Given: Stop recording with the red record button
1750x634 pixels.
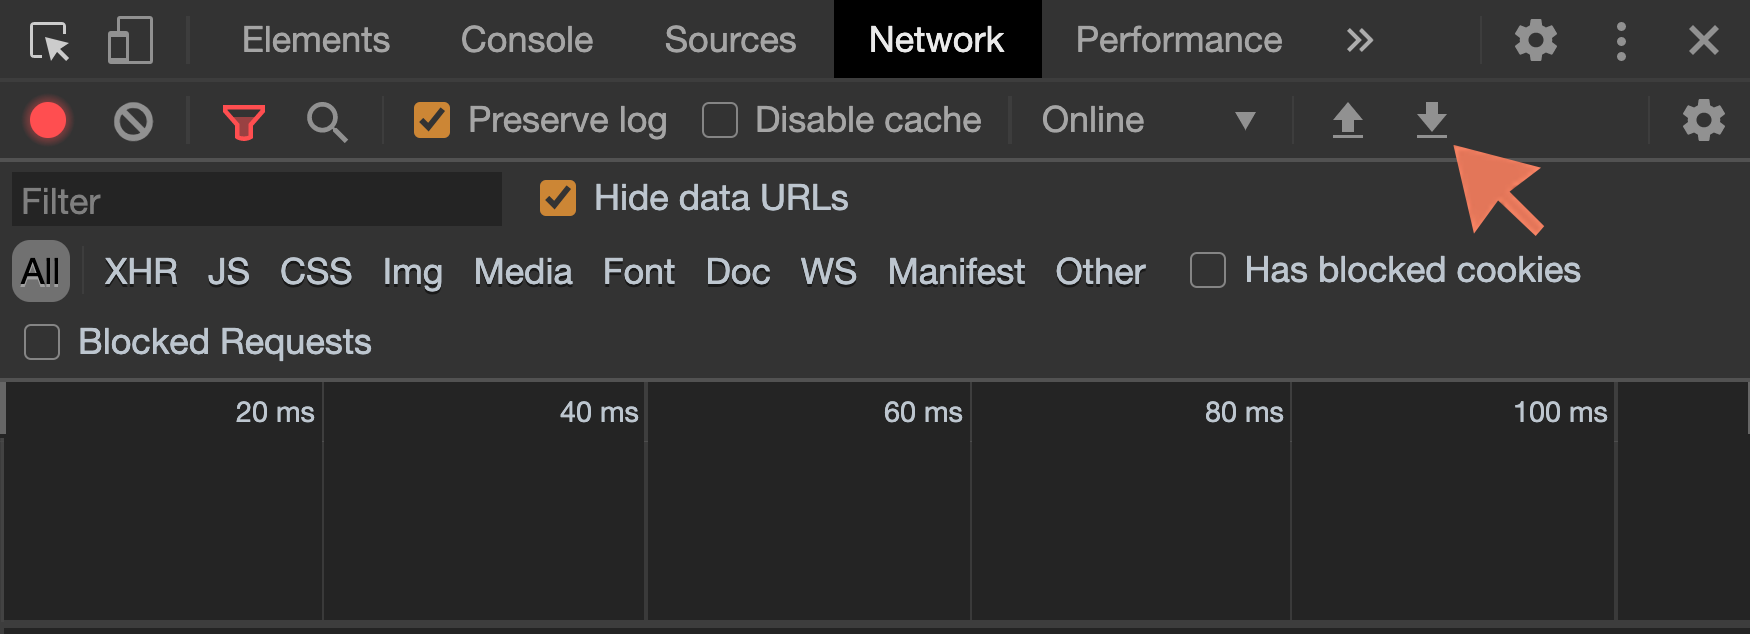Looking at the screenshot, I should (x=48, y=121).
